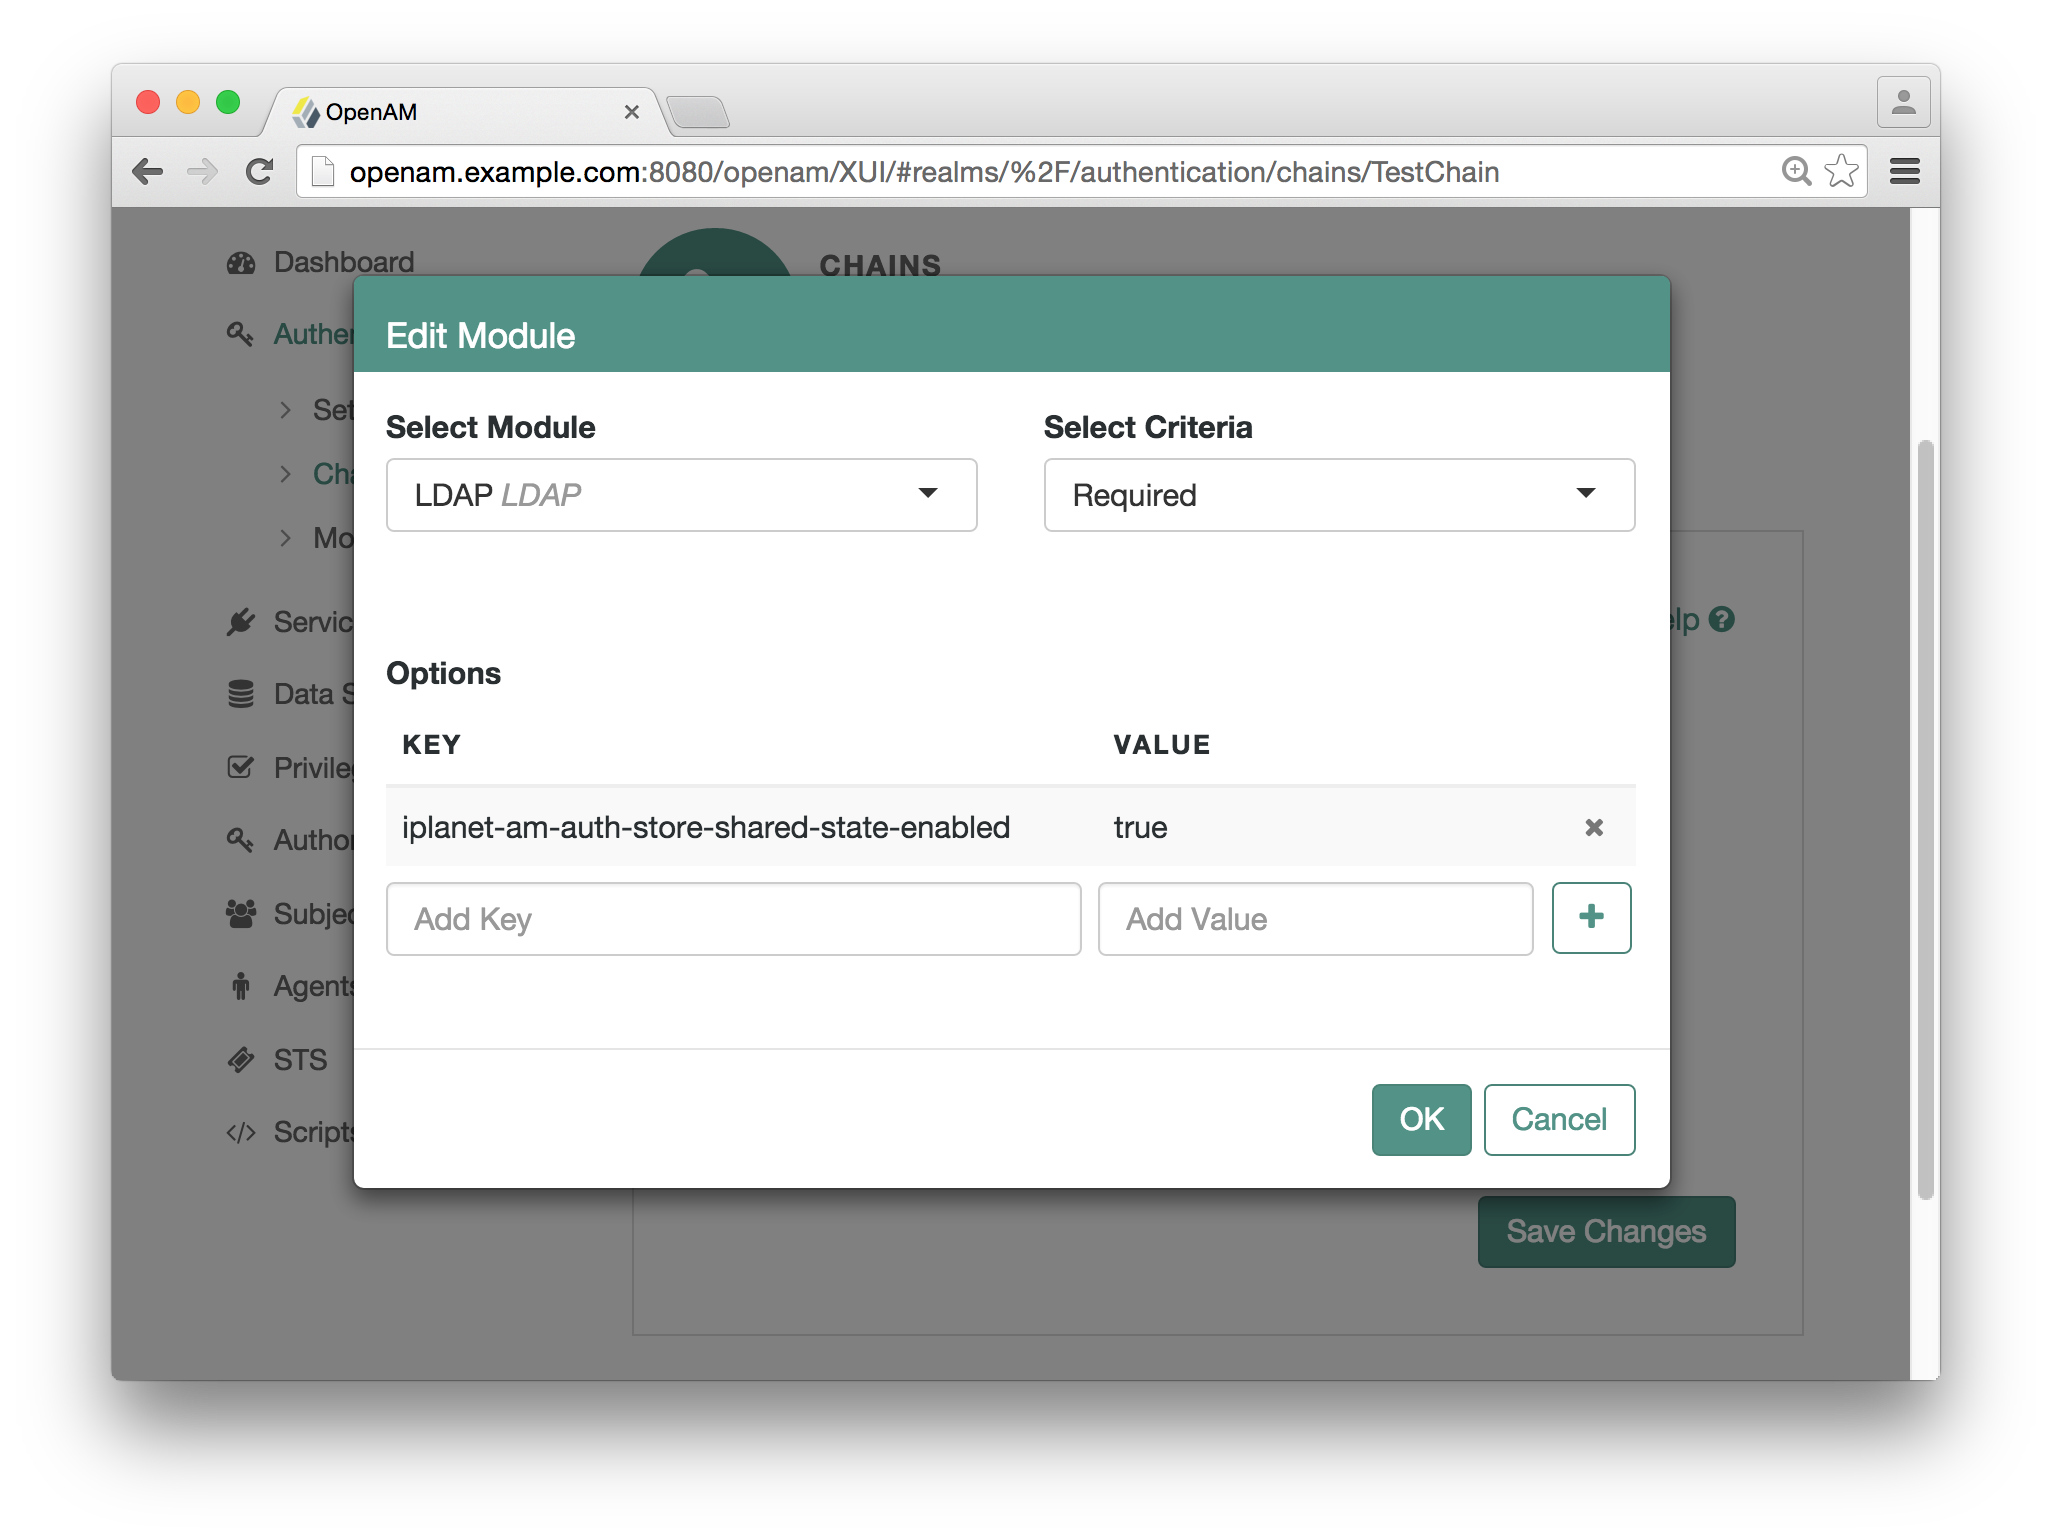
Task: Go back with browser back arrow
Action: (147, 172)
